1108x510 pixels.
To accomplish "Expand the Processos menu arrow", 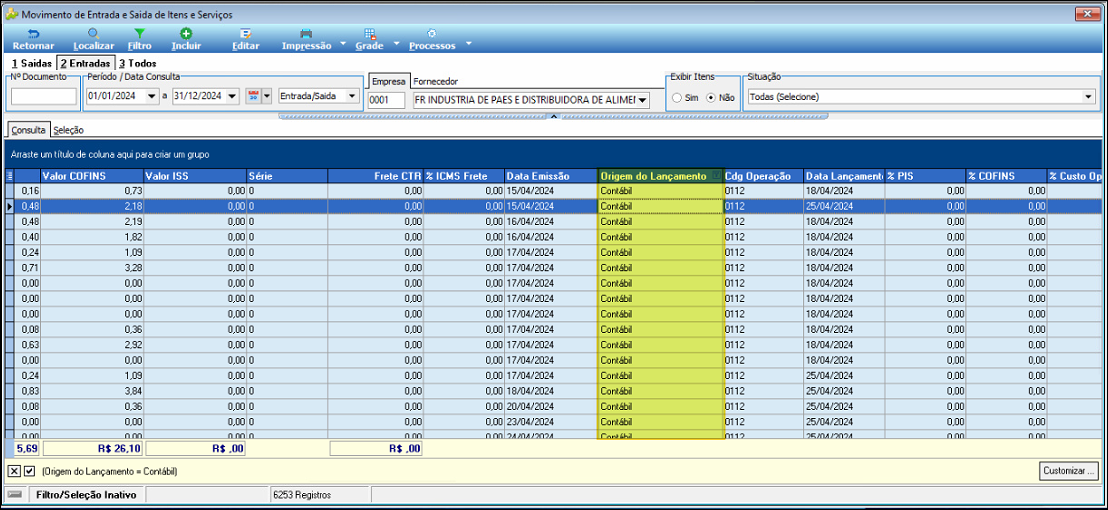I will pos(468,44).
